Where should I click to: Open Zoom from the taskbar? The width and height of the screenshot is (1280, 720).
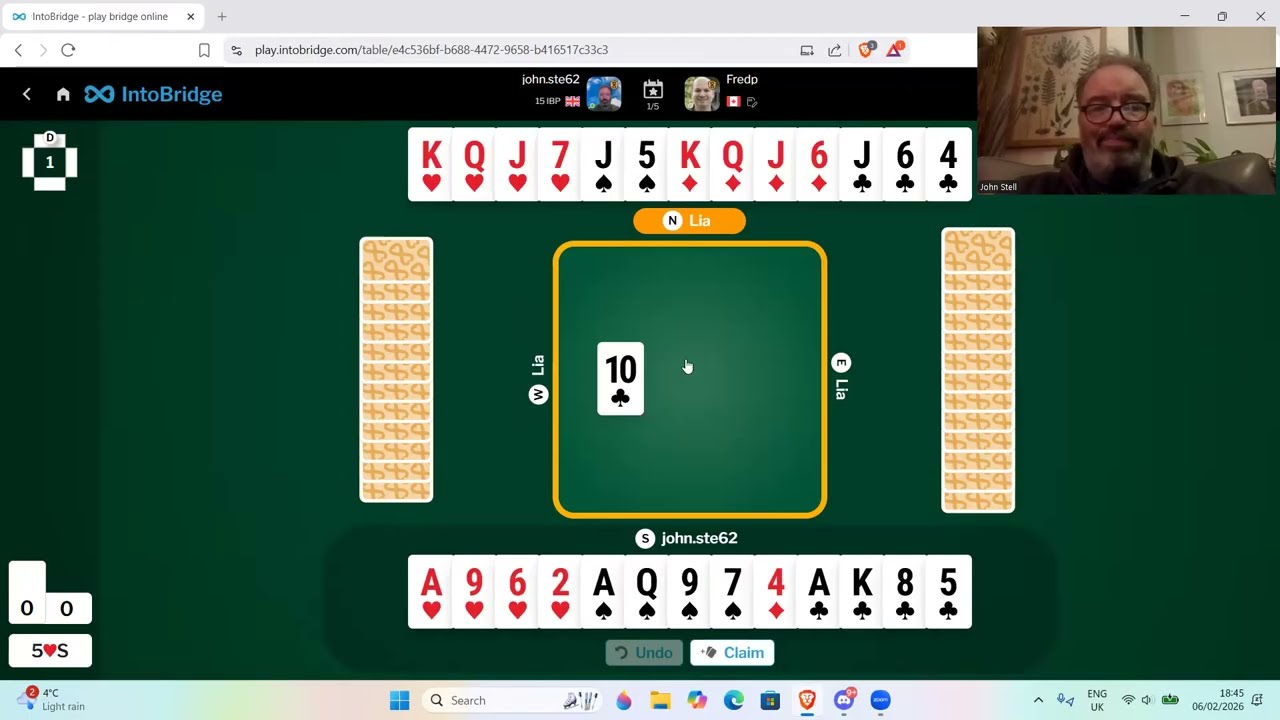coord(880,700)
